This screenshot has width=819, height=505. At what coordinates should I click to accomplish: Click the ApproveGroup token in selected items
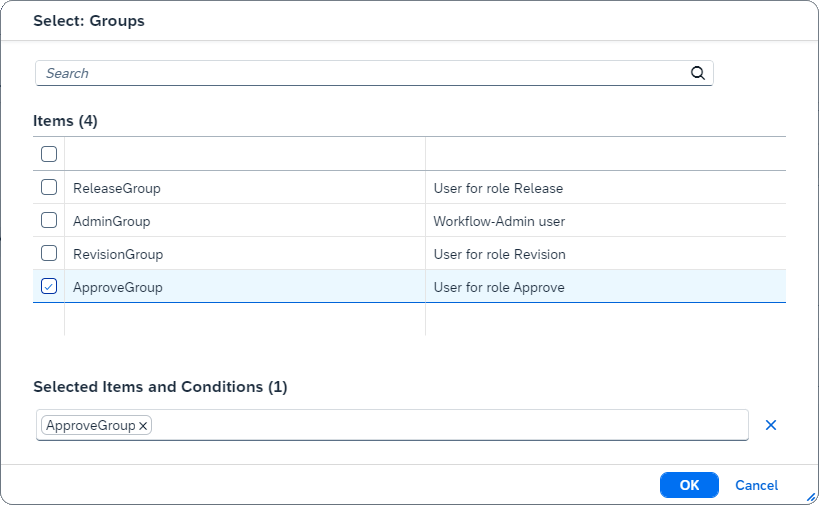pyautogui.click(x=90, y=426)
